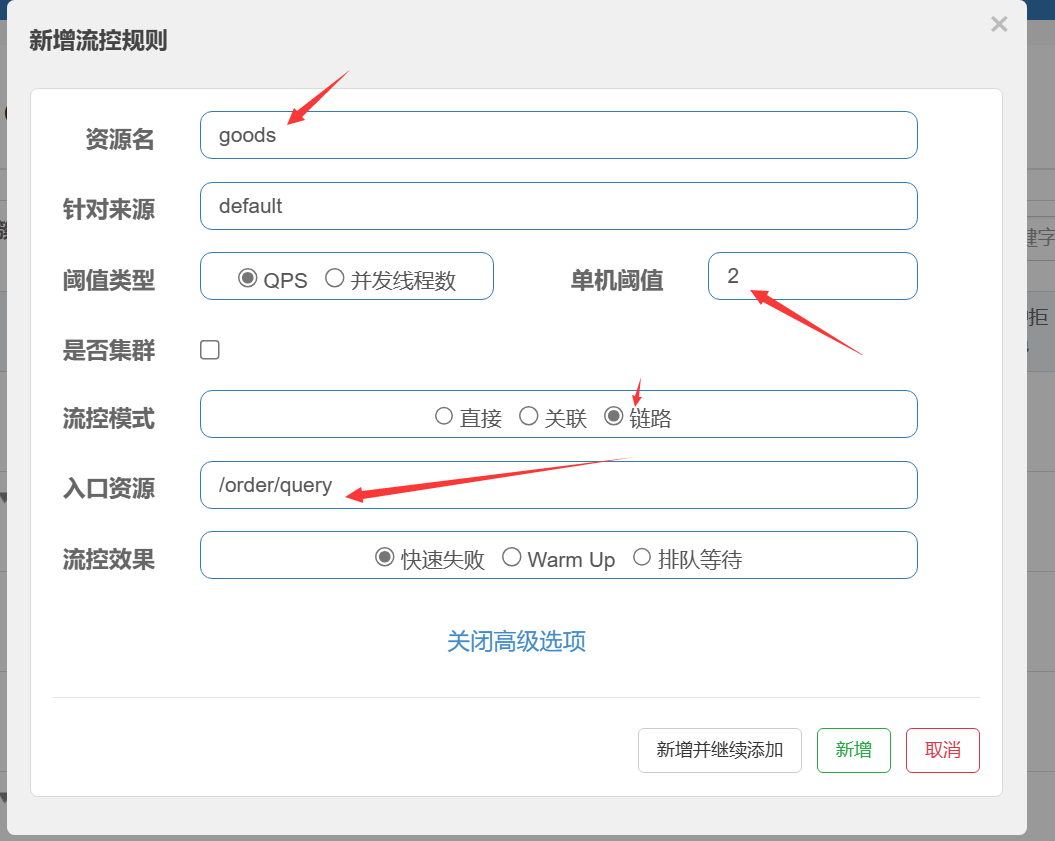Select the QPS threshold type radio

point(248,278)
